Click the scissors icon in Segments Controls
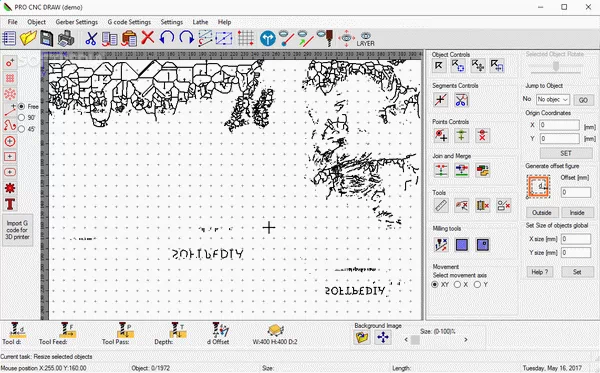This screenshot has width=600, height=373. point(461,100)
